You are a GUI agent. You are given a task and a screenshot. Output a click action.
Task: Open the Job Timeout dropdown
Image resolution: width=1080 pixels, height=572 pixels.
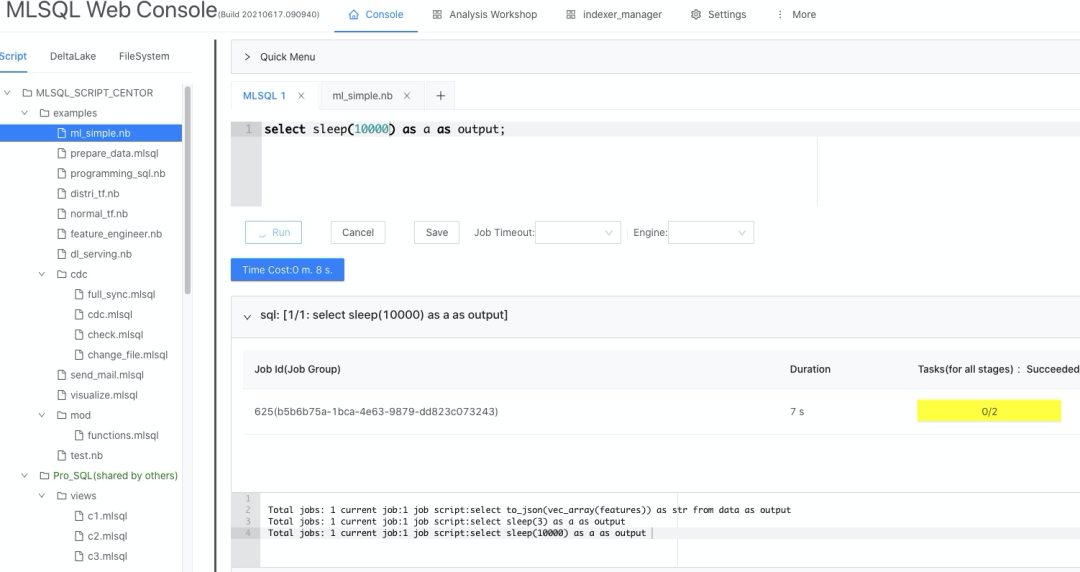[x=578, y=233]
